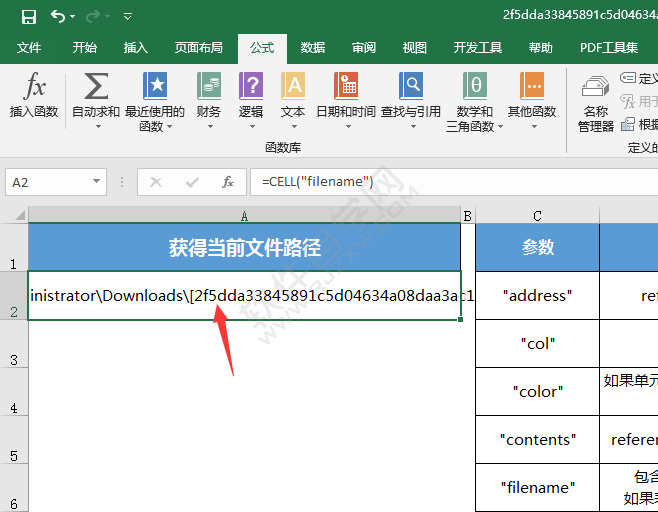The height and width of the screenshot is (512, 658).
Task: Click the 定义名称 tag icon
Action: [x=628, y=78]
